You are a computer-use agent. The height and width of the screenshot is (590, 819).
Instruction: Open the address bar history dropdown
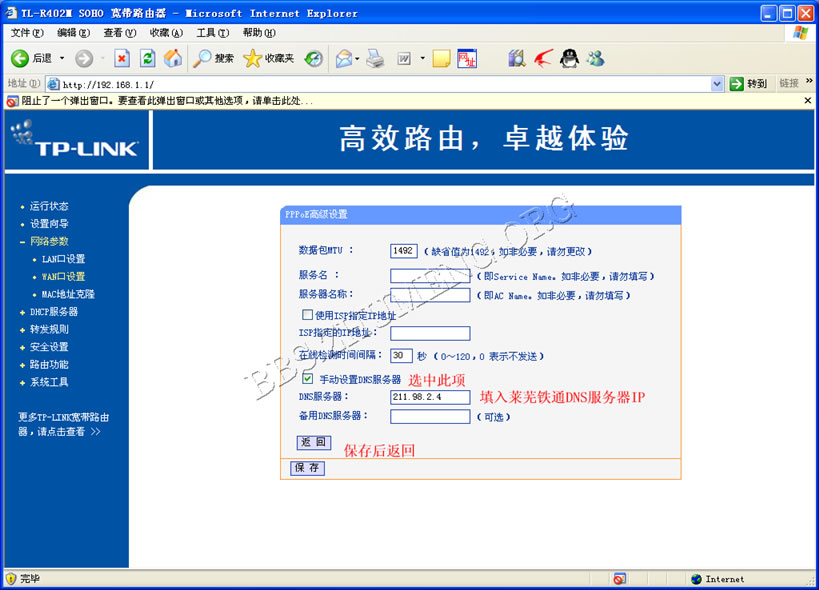coord(717,84)
